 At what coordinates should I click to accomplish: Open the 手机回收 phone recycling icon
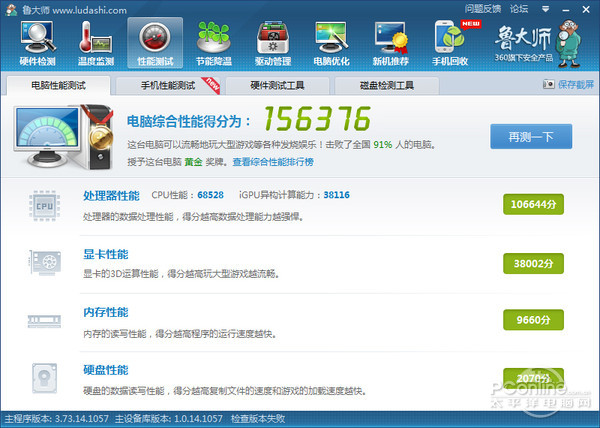(x=451, y=43)
